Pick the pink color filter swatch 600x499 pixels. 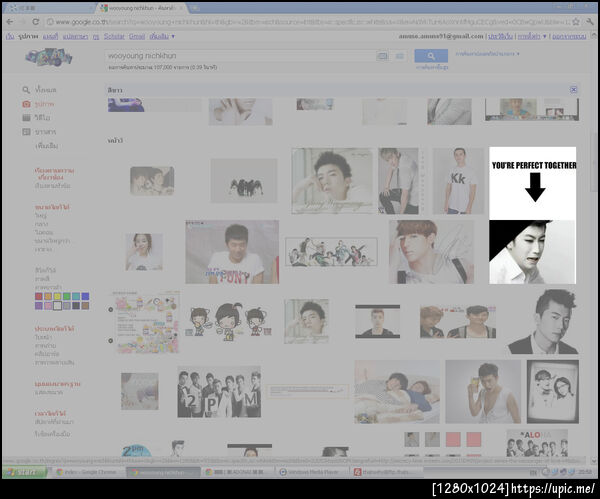coord(48,306)
